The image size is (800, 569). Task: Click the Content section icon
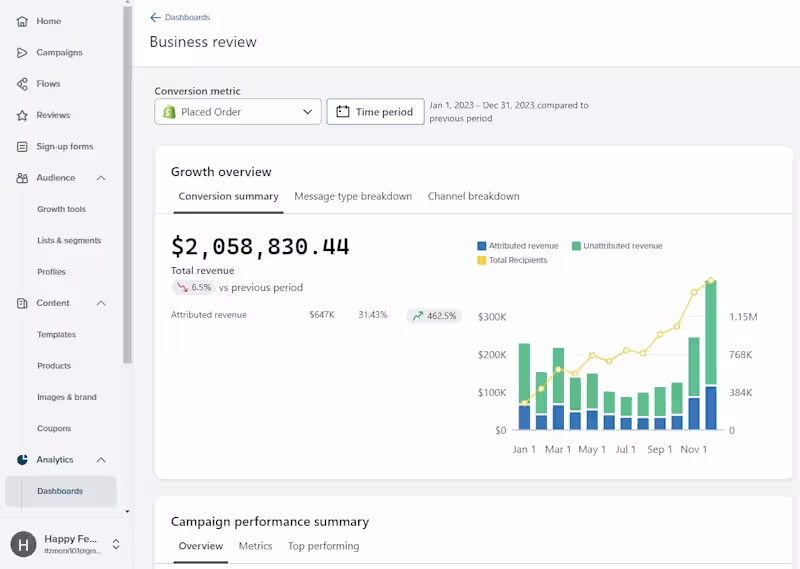pos(22,303)
